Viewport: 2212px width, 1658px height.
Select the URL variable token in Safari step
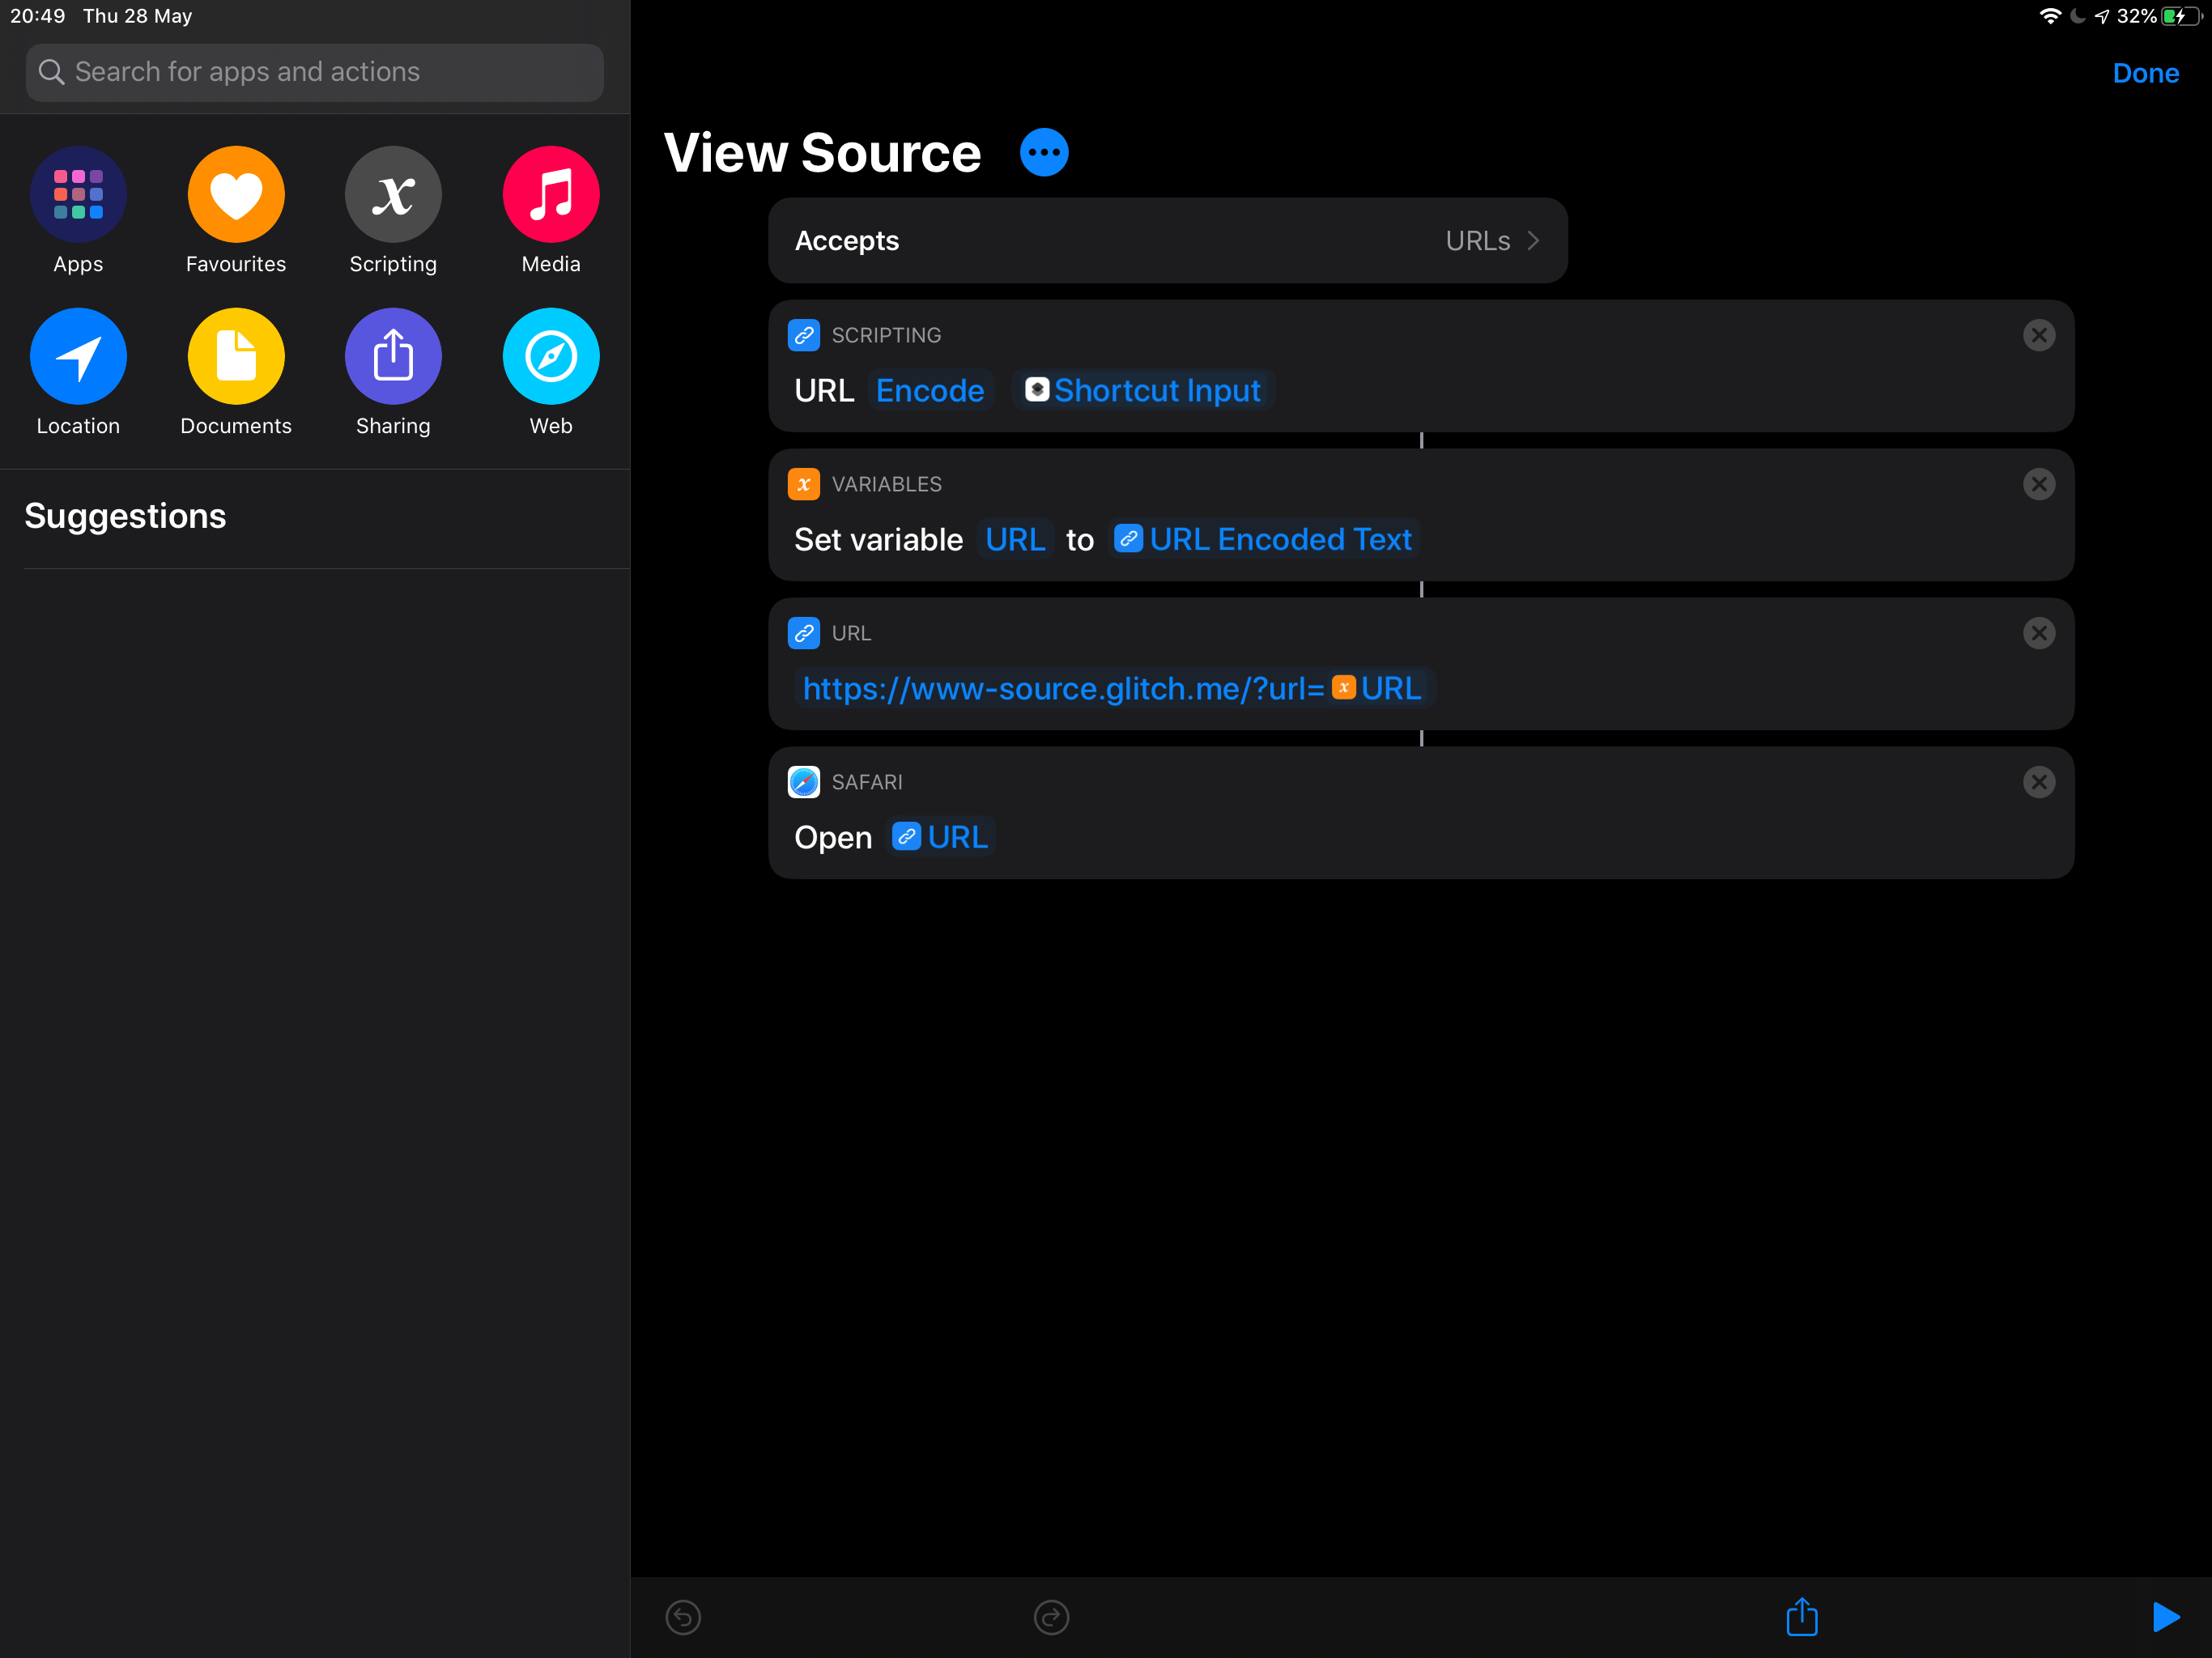(x=941, y=838)
